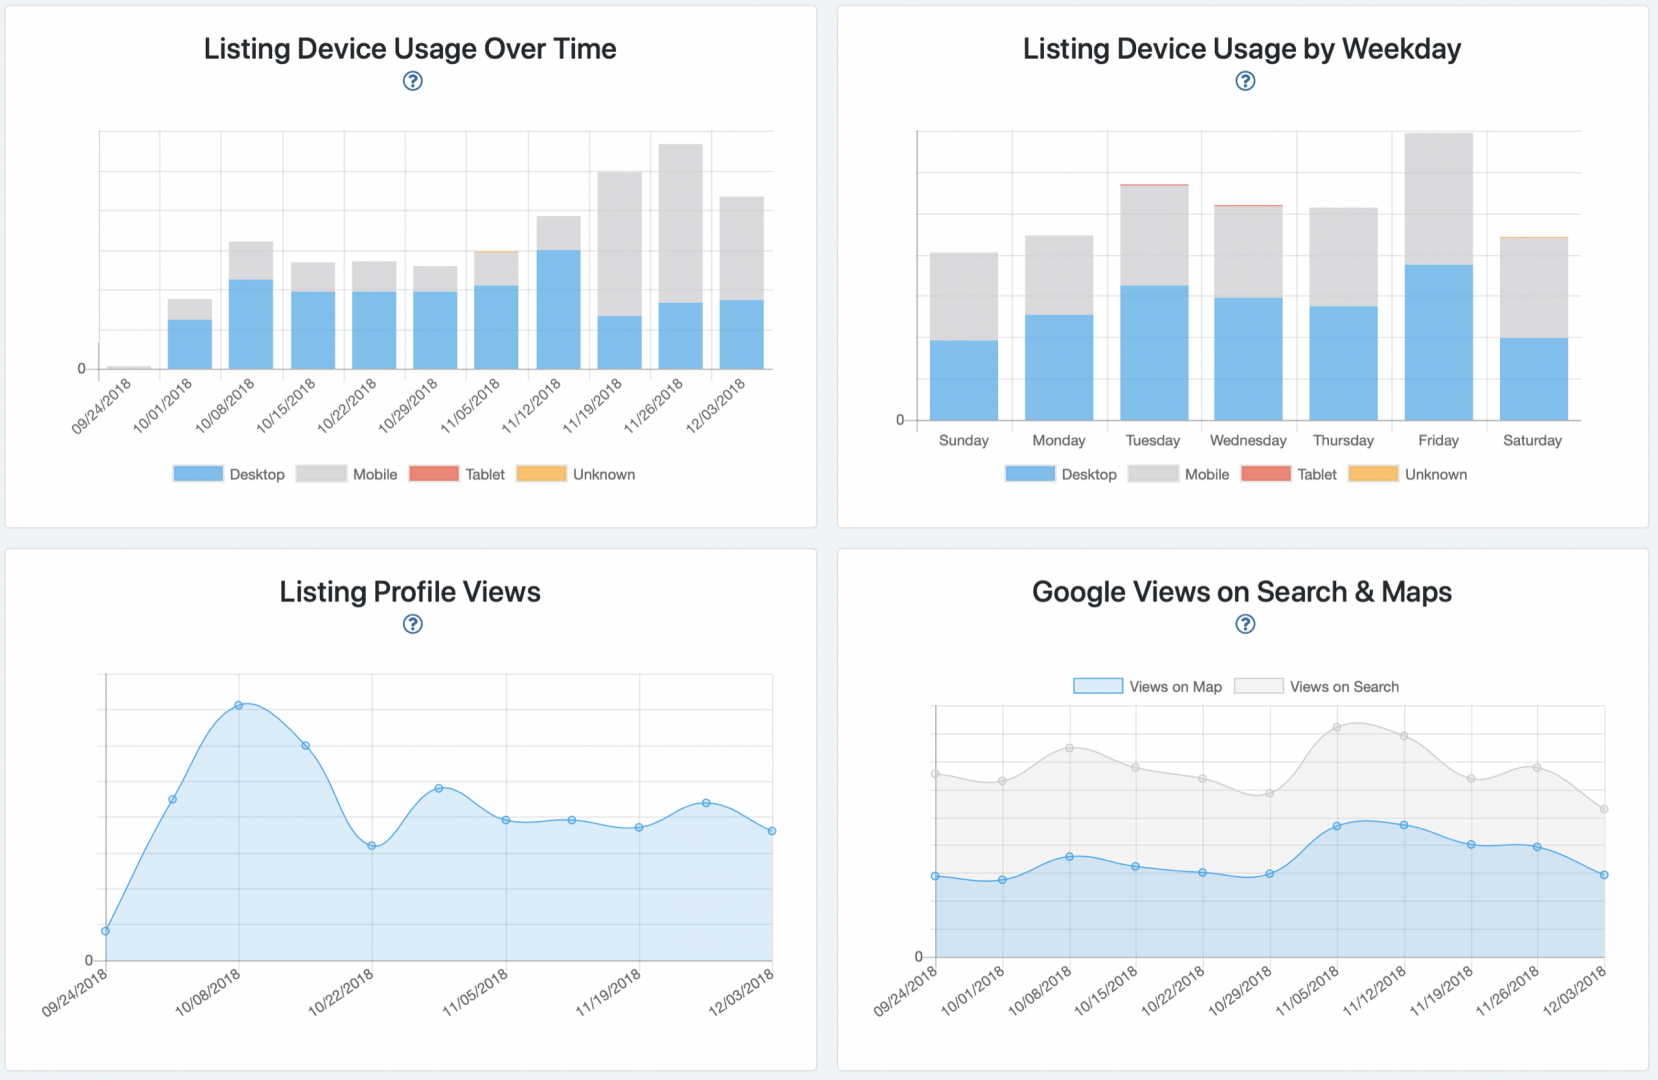
Task: Click the 09/24/2018 Views on Map point
Action: point(936,876)
